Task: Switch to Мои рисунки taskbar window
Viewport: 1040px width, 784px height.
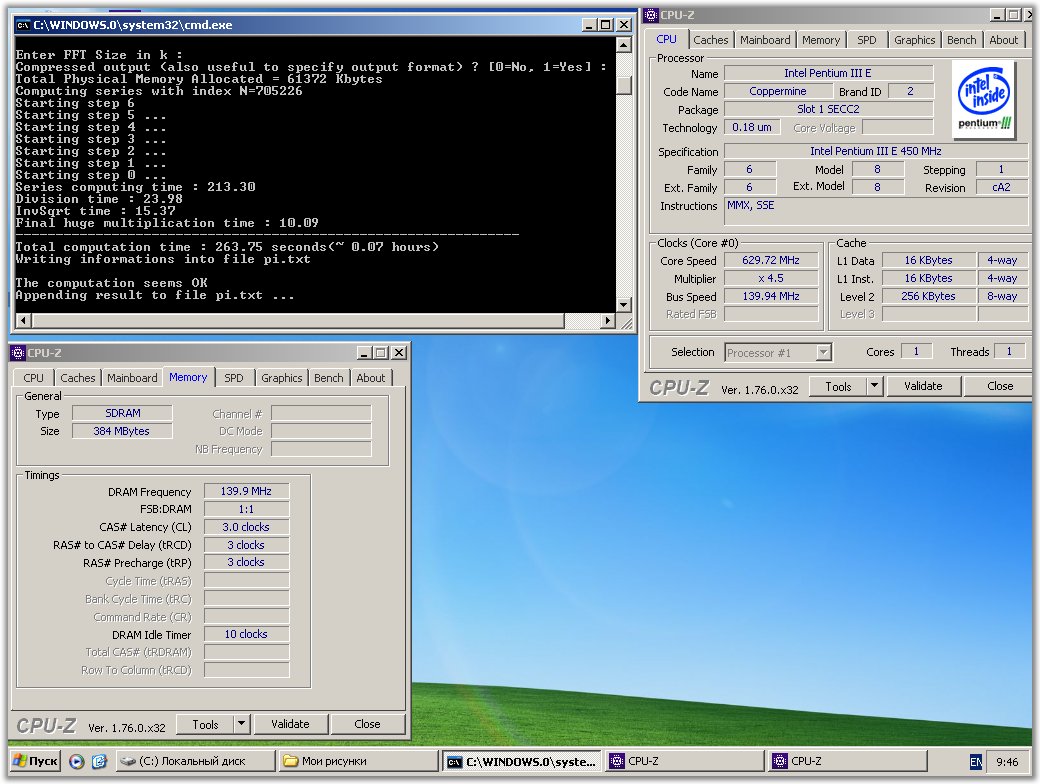Action: tap(358, 761)
